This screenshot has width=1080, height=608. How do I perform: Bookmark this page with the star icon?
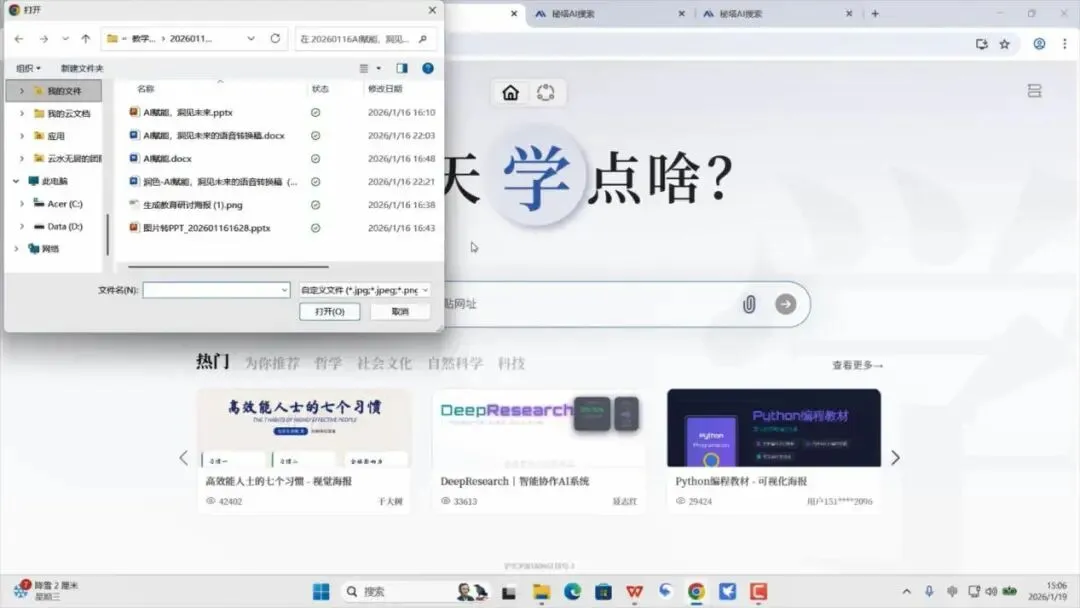click(x=1004, y=44)
